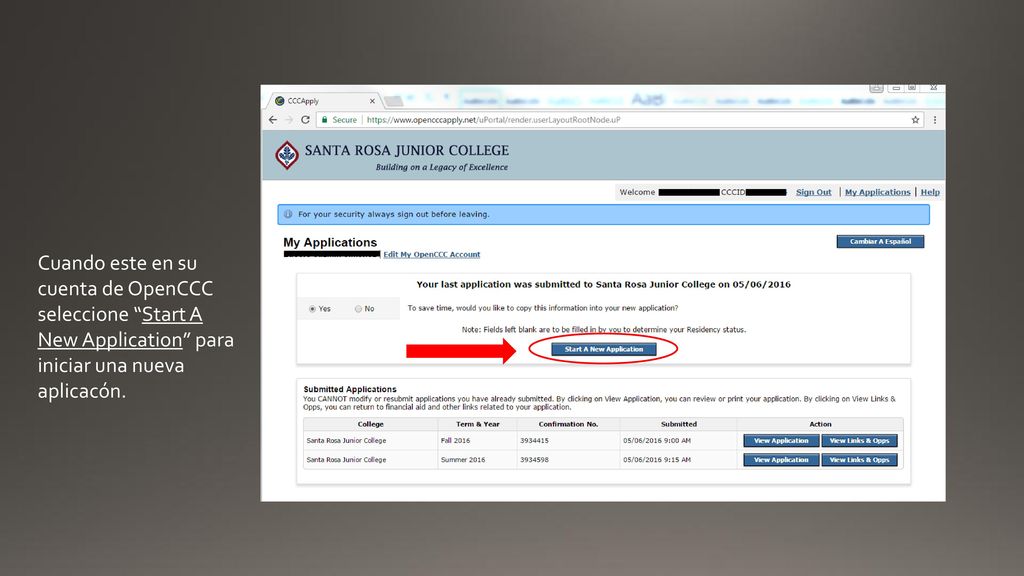Click confirmation number 3934415
1024x576 pixels.
tap(534, 441)
